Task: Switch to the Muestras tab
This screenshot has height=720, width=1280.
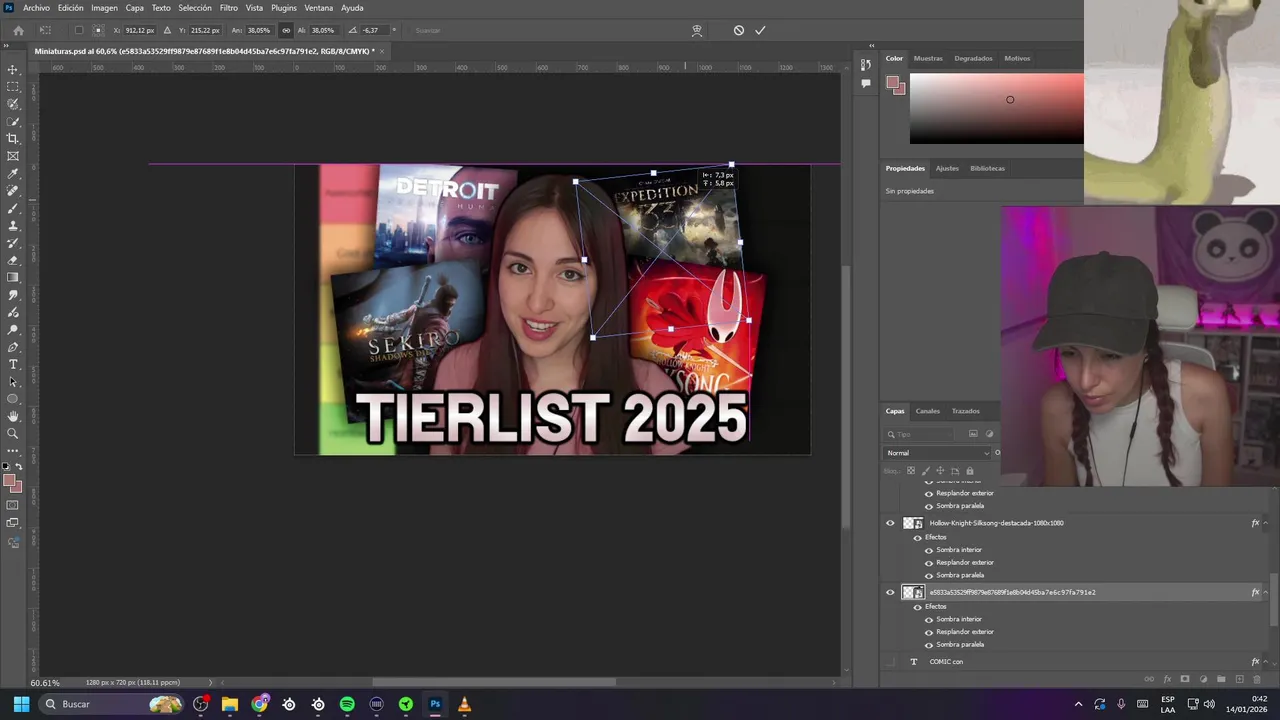Action: pos(928,58)
